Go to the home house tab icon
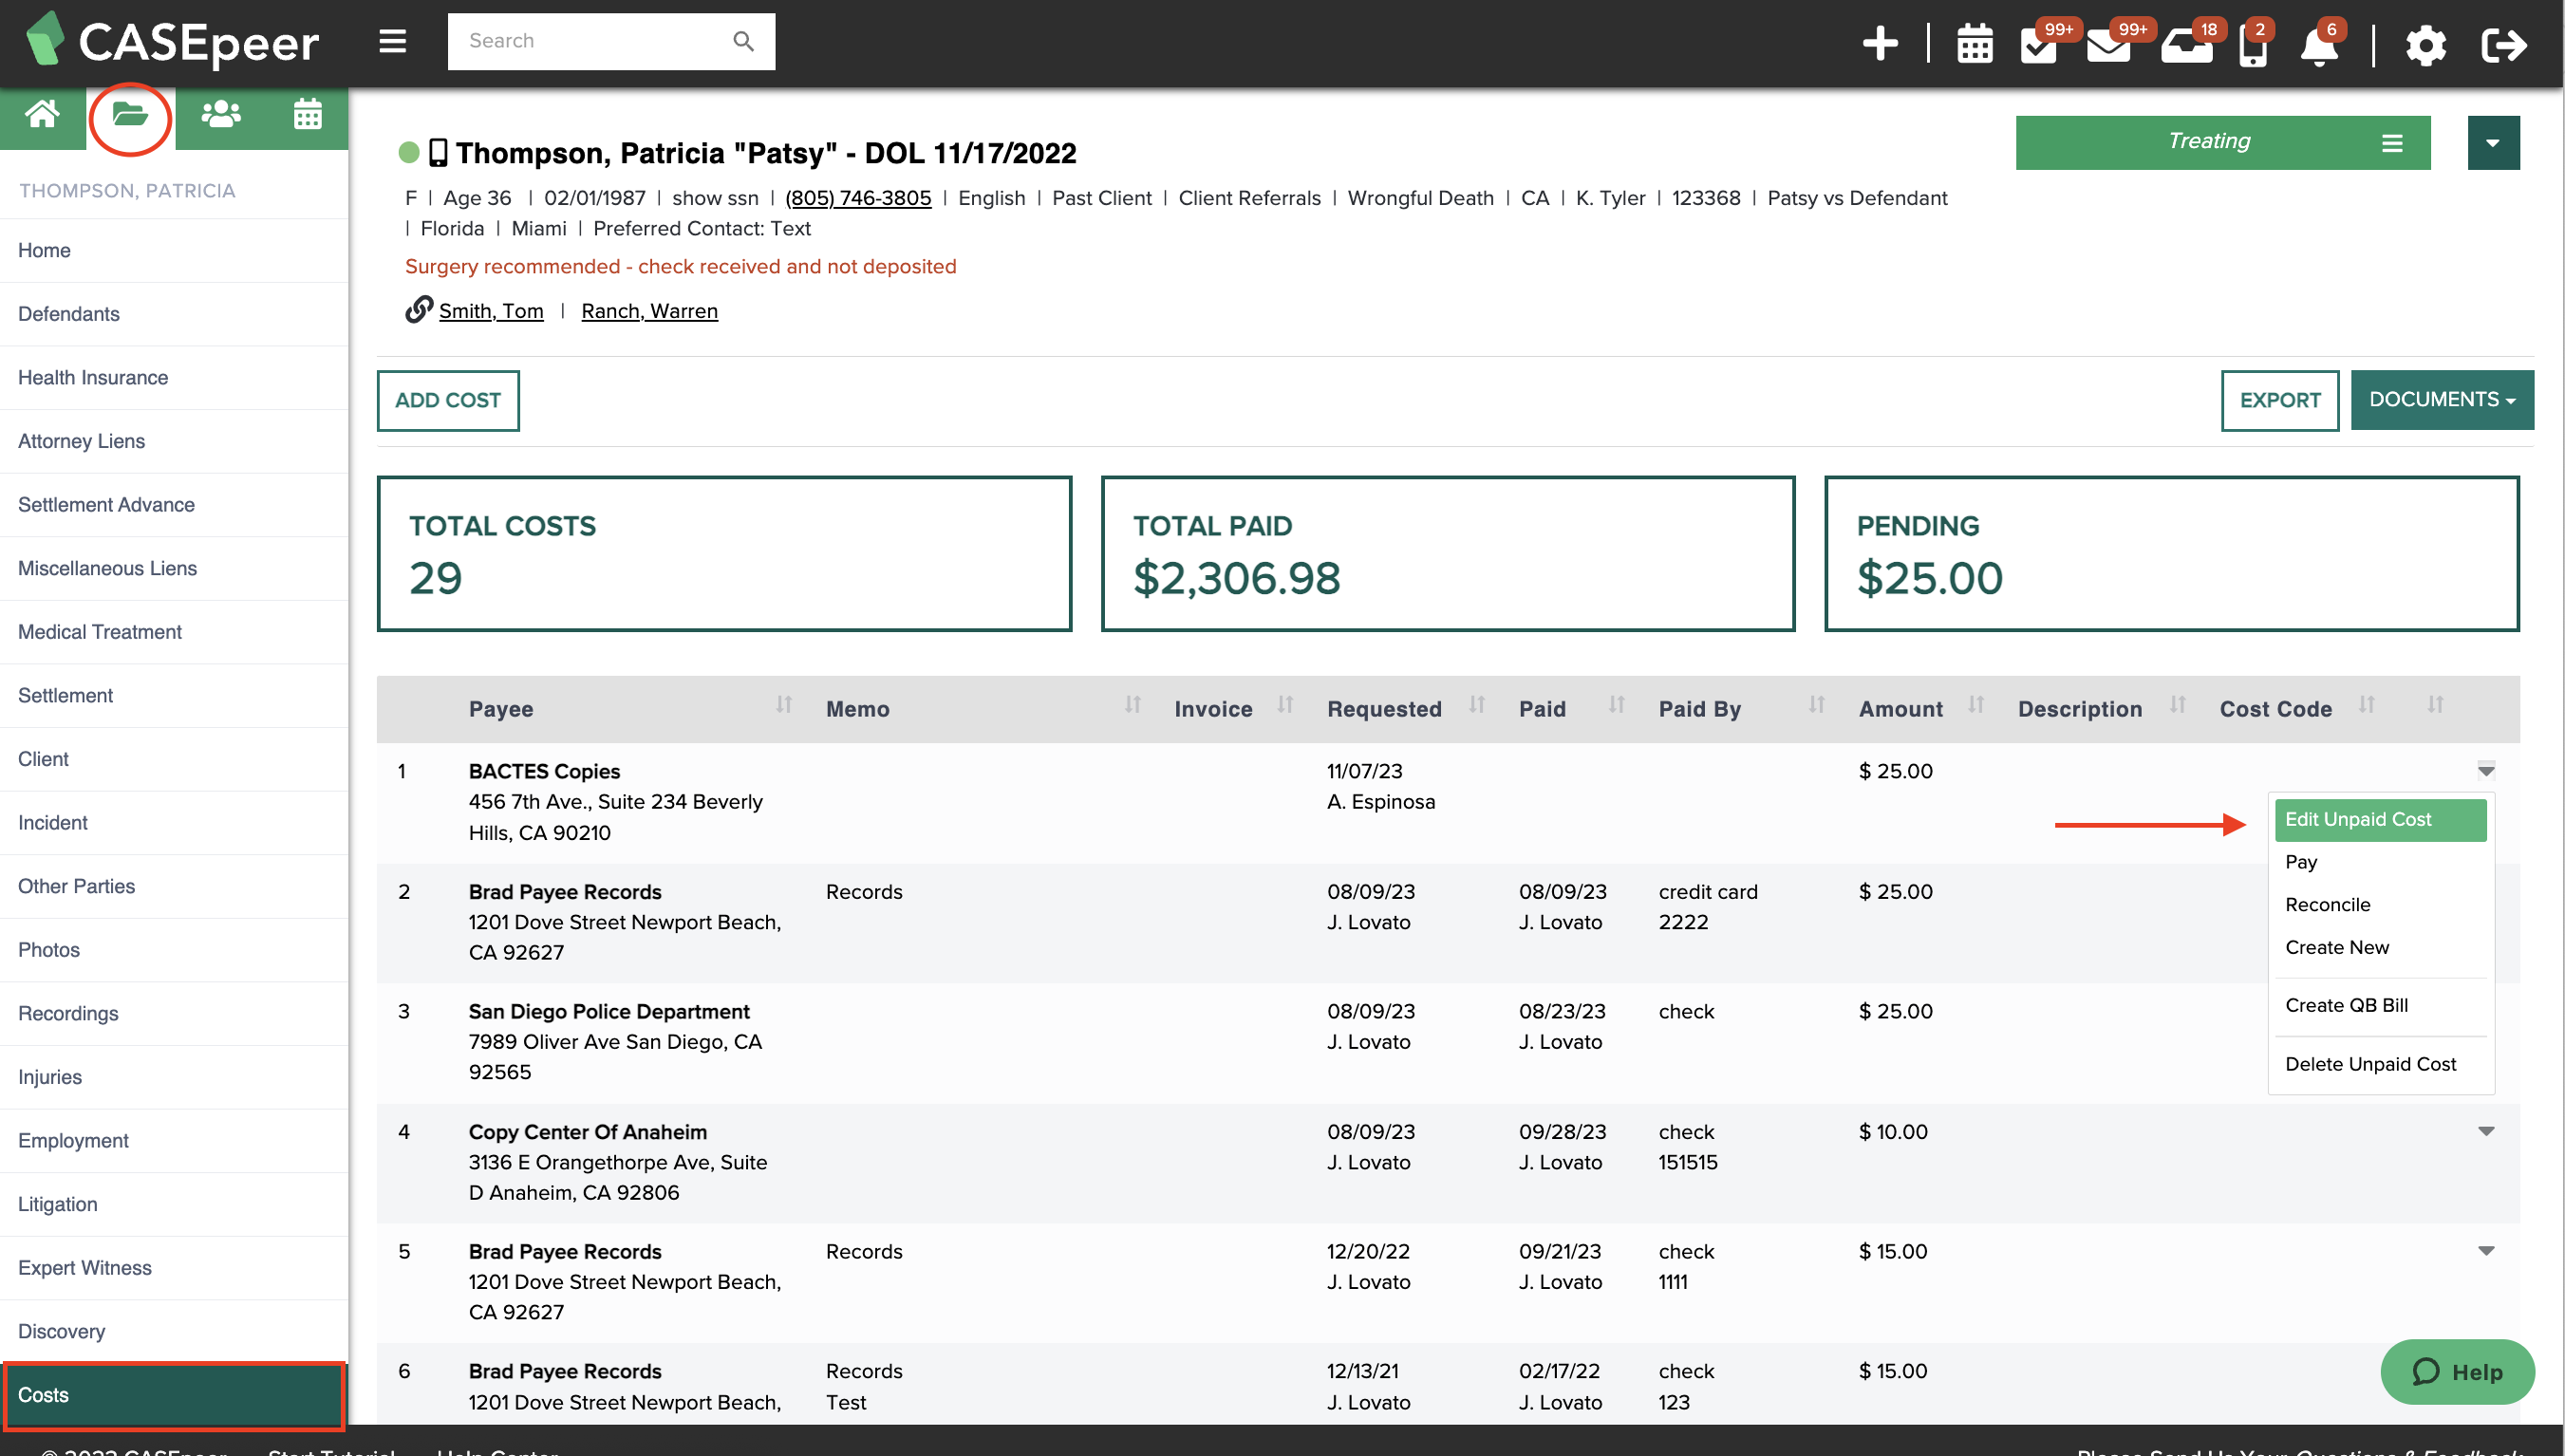The image size is (2565, 1456). (42, 115)
